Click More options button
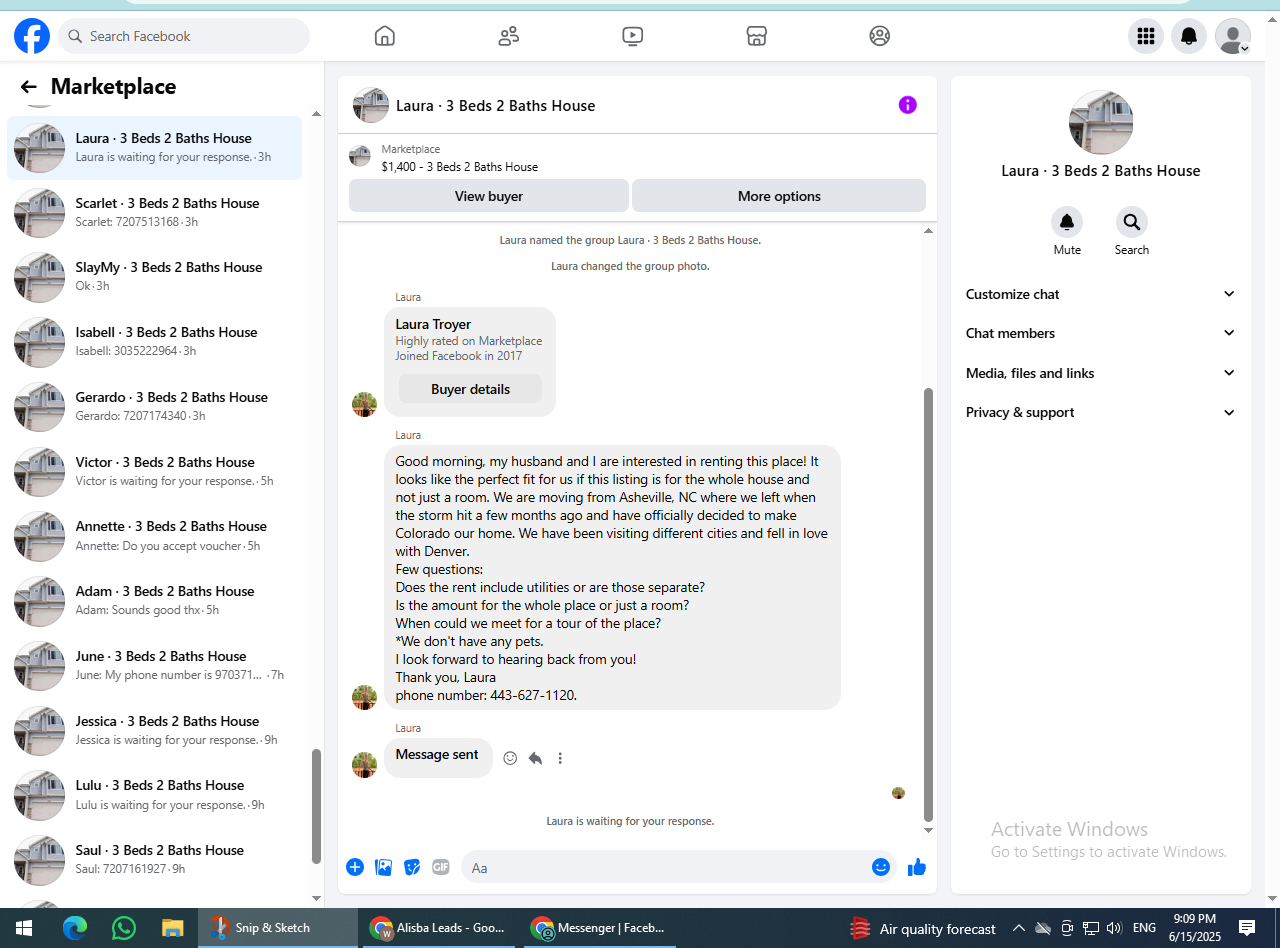 pyautogui.click(x=779, y=196)
